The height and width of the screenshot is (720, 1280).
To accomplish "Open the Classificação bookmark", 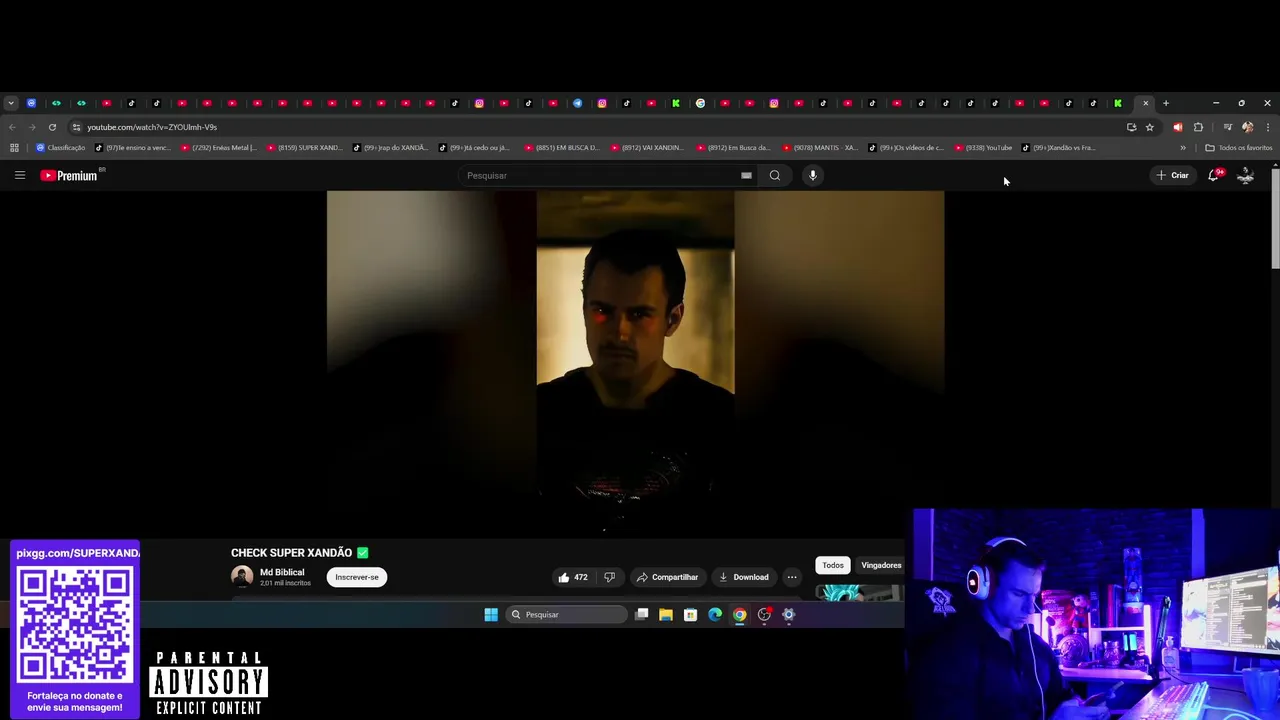I will tap(61, 148).
